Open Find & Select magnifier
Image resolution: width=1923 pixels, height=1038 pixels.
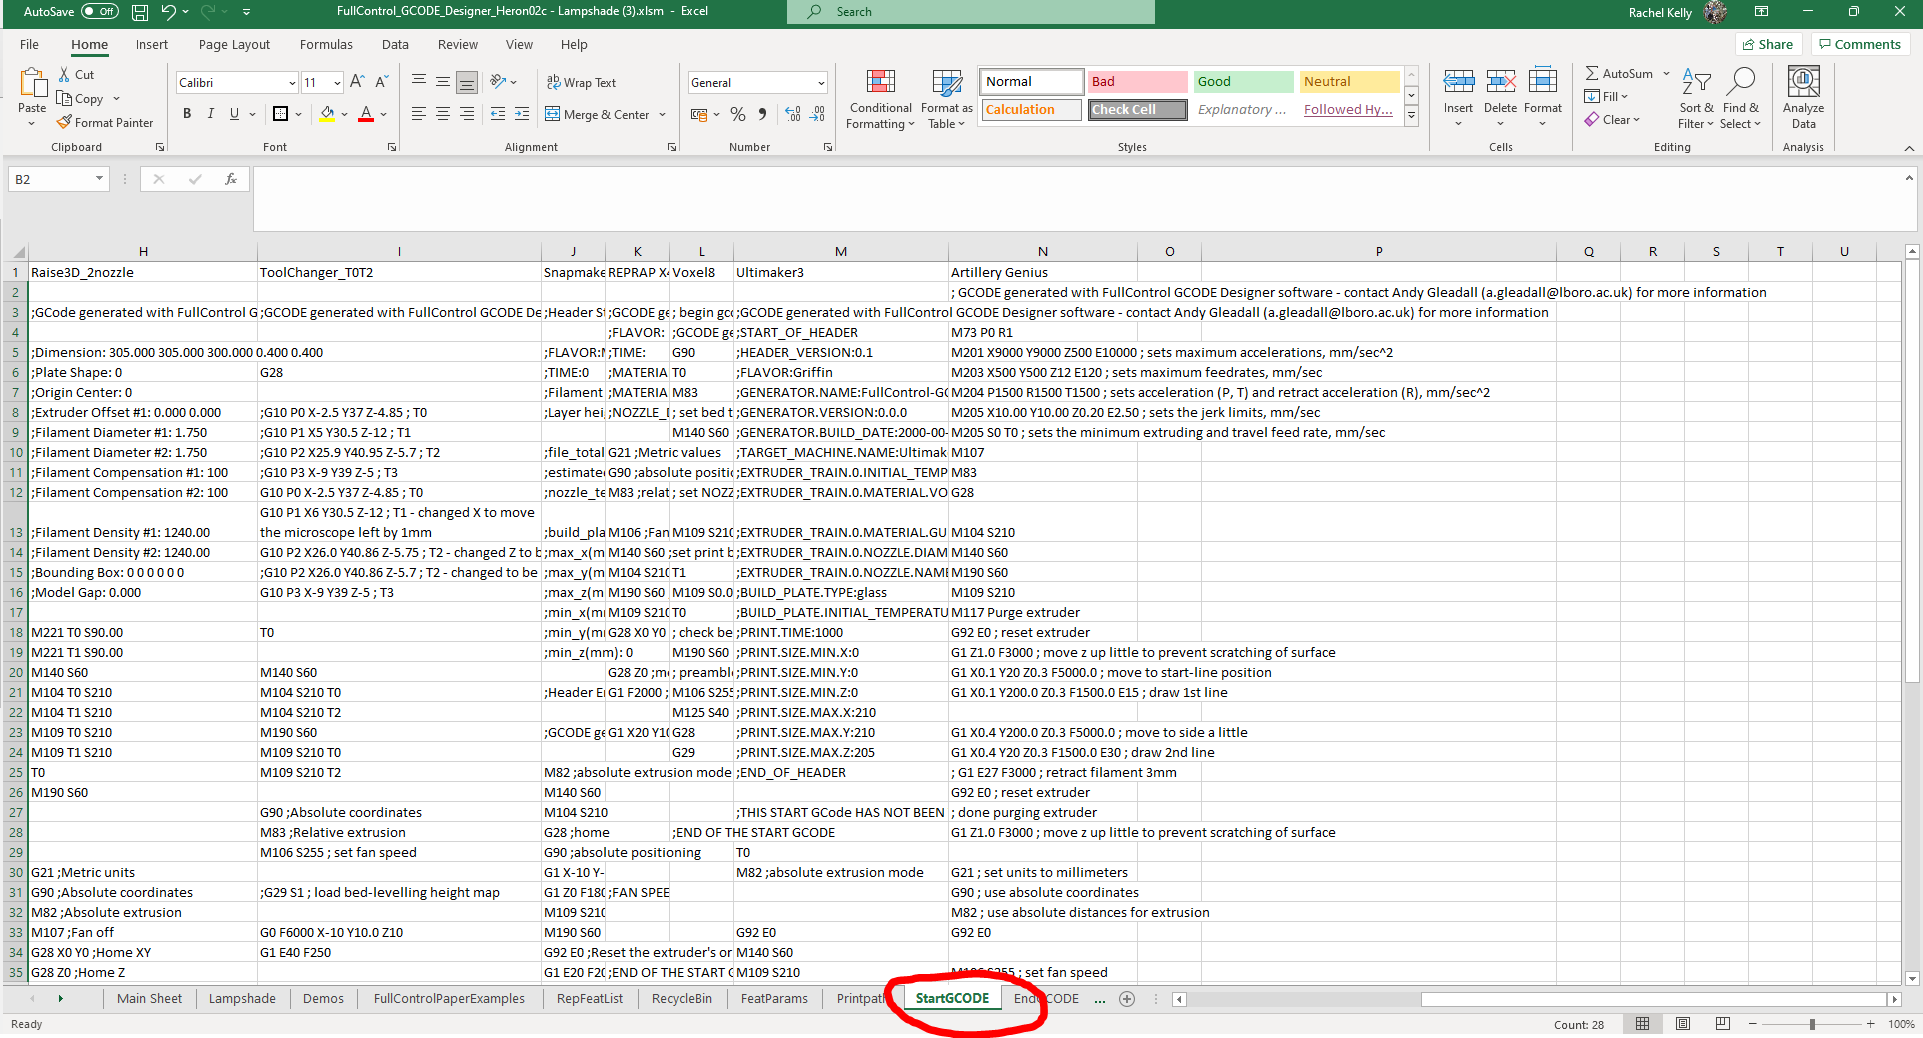pos(1741,98)
